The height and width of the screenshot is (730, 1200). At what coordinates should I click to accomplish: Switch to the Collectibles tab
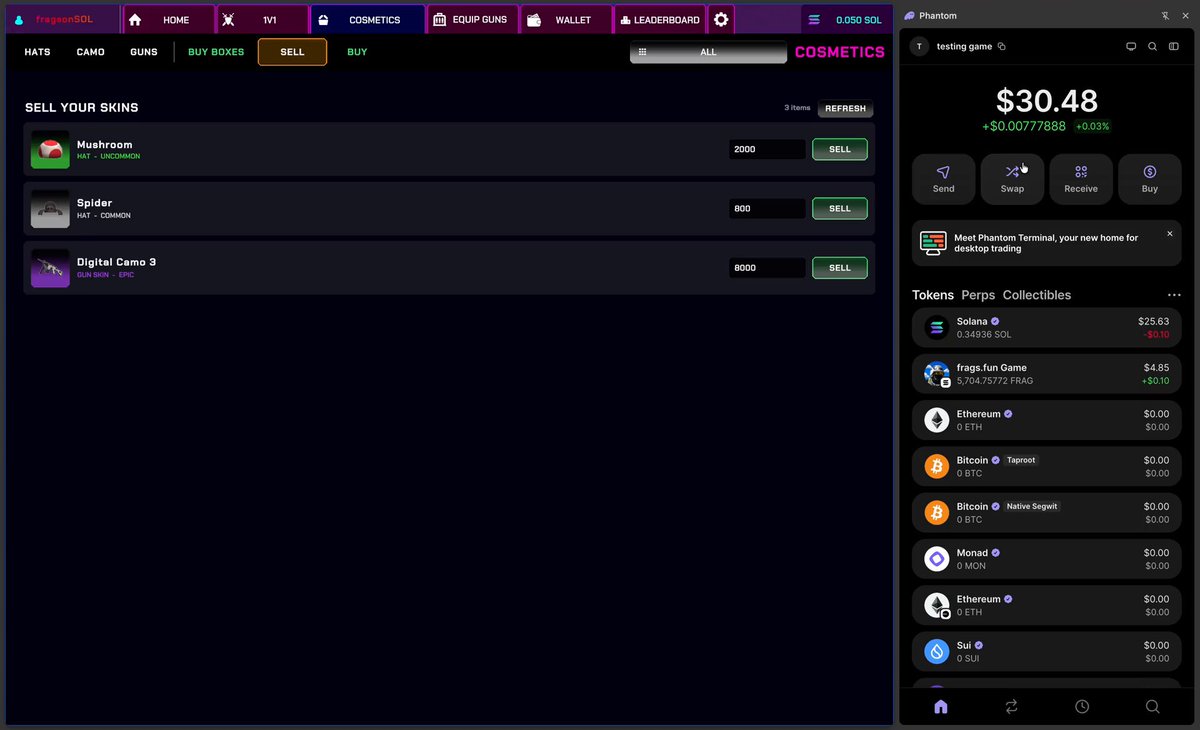1037,295
